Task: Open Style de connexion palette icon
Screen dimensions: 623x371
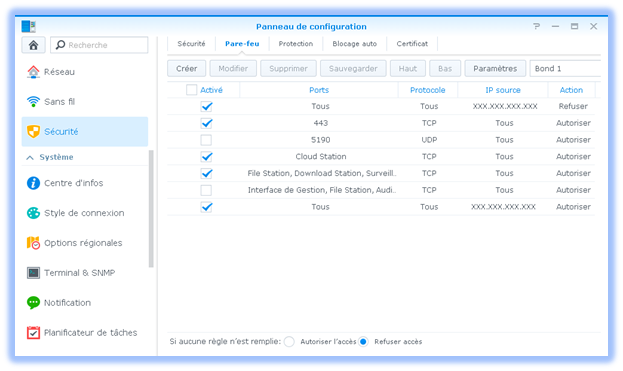Action: [33, 213]
